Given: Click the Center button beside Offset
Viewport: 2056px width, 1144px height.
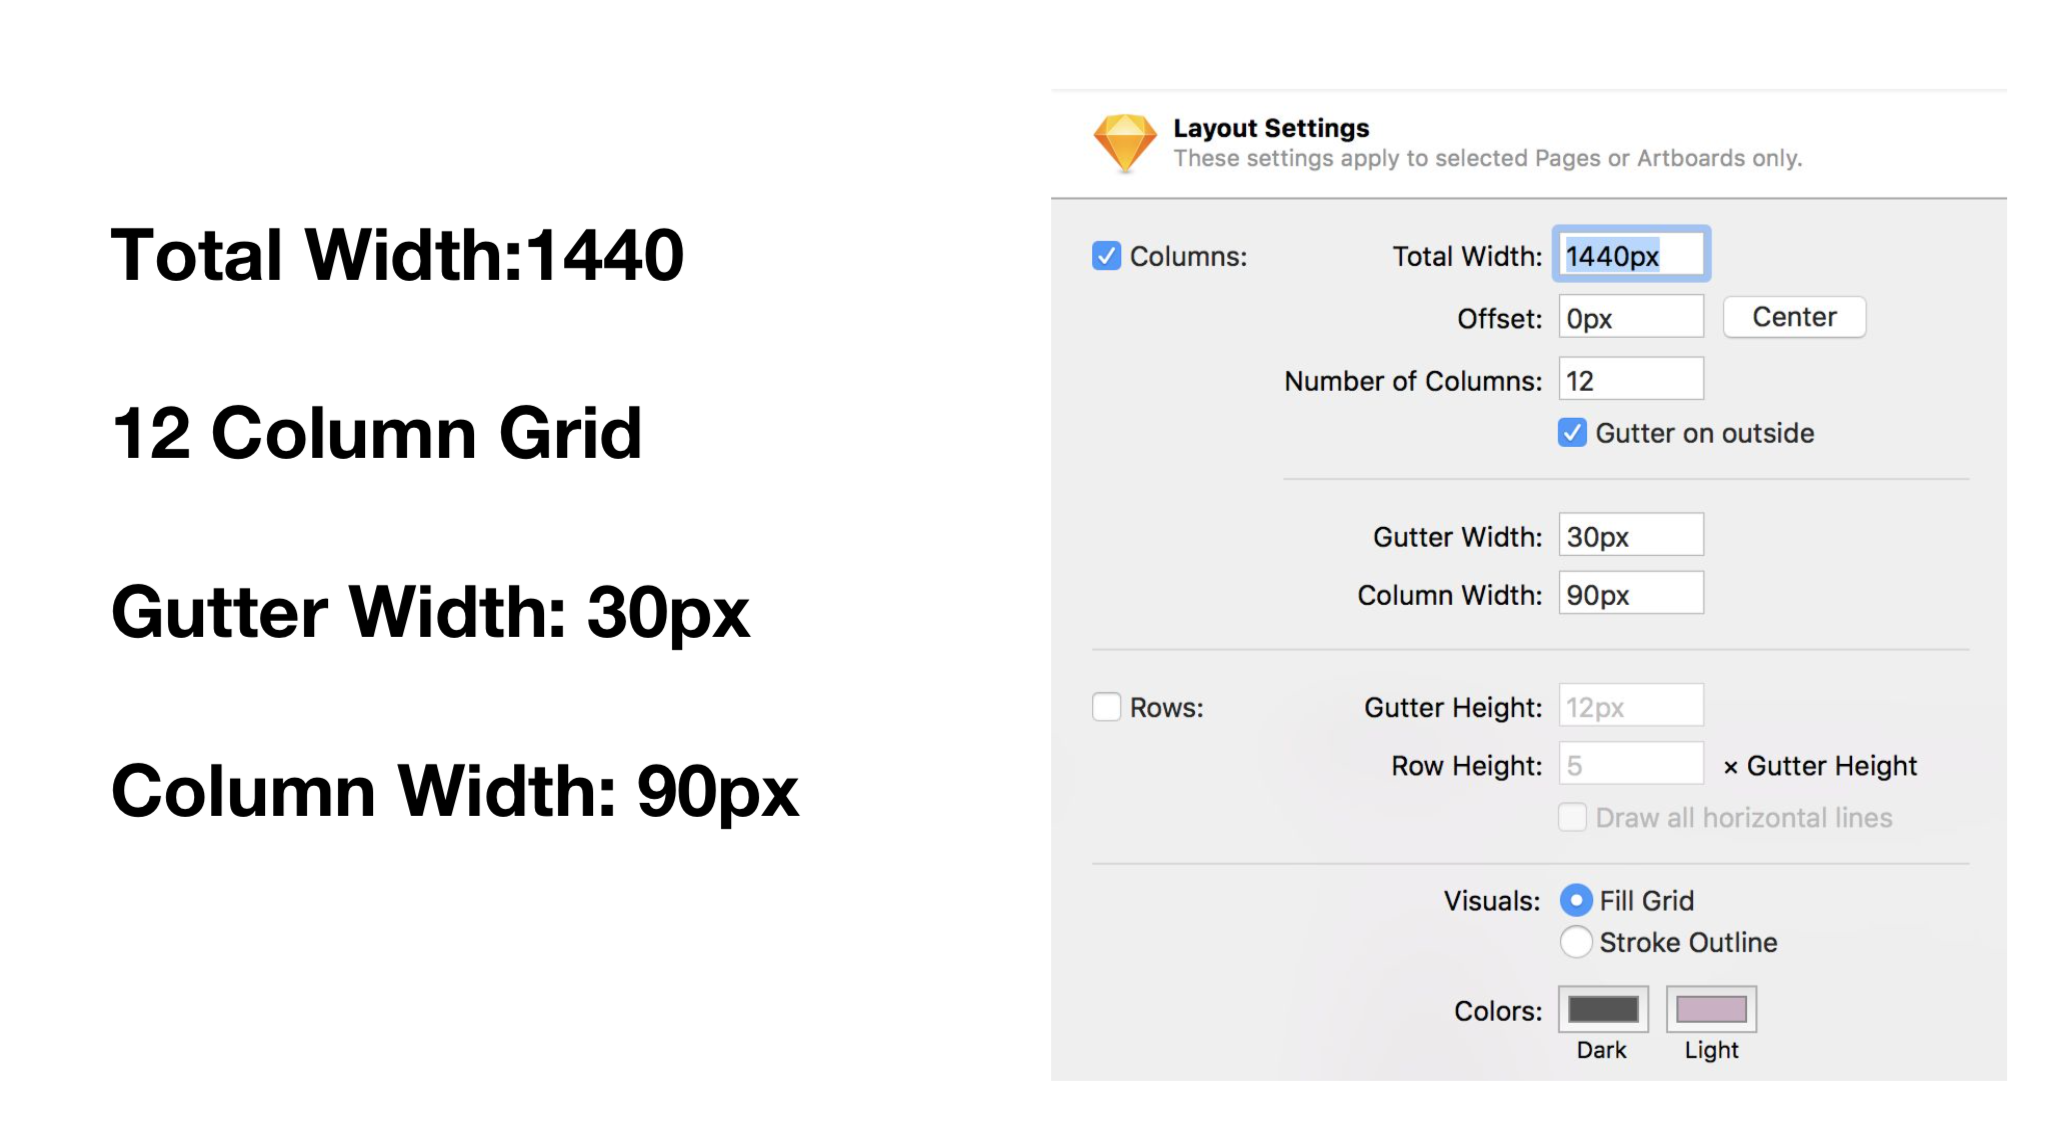Looking at the screenshot, I should point(1794,317).
